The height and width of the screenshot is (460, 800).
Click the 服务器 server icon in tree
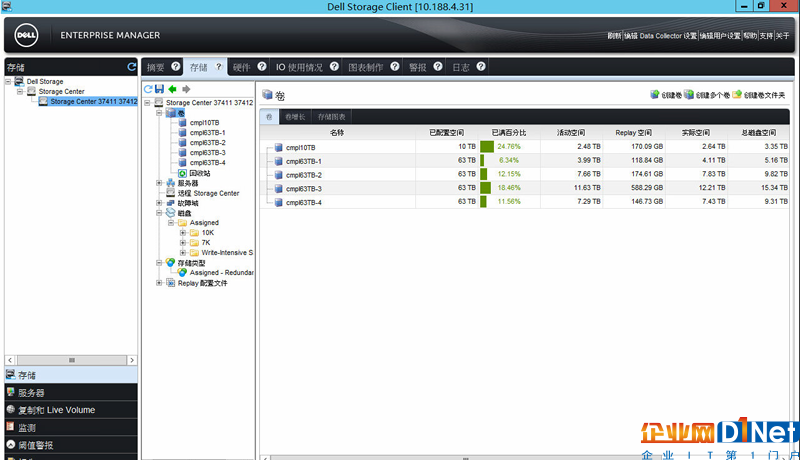(170, 183)
